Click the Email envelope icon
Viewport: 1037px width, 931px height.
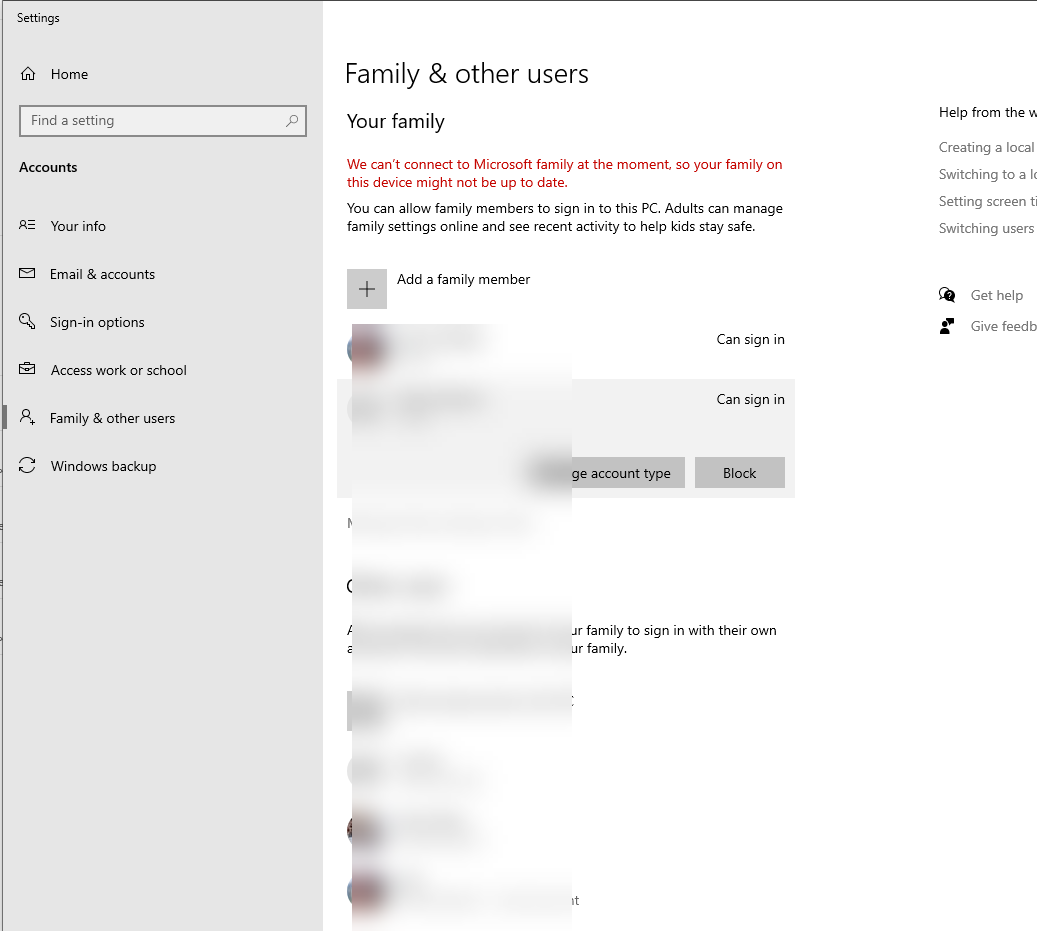coord(27,273)
